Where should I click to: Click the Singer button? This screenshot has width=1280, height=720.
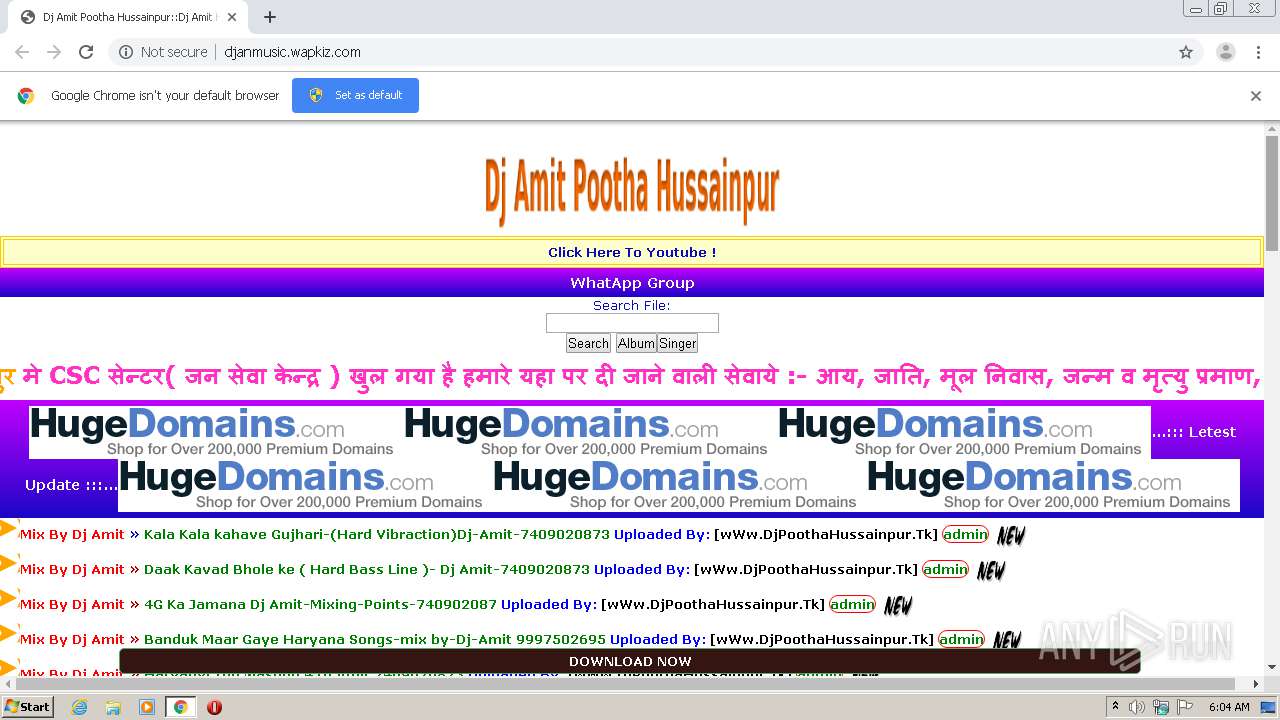point(677,343)
